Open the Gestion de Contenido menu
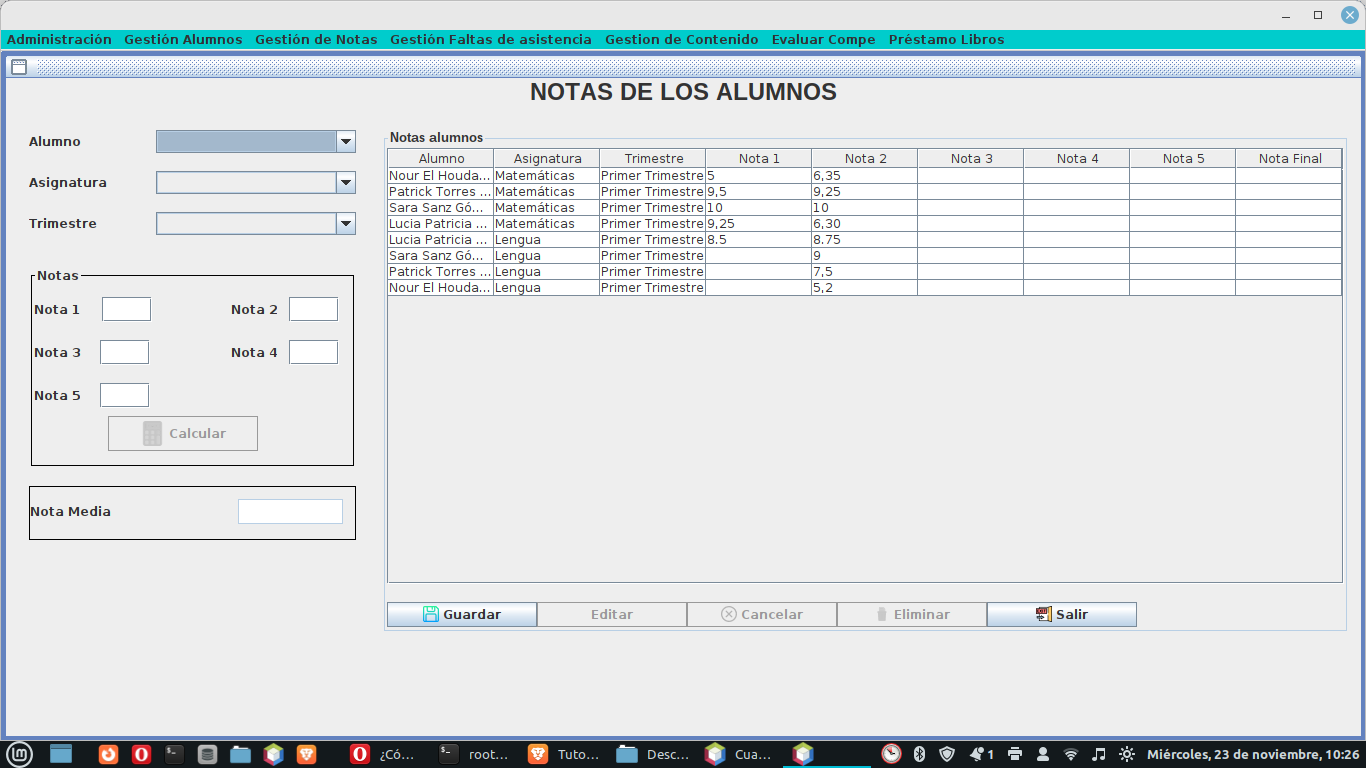 [682, 40]
